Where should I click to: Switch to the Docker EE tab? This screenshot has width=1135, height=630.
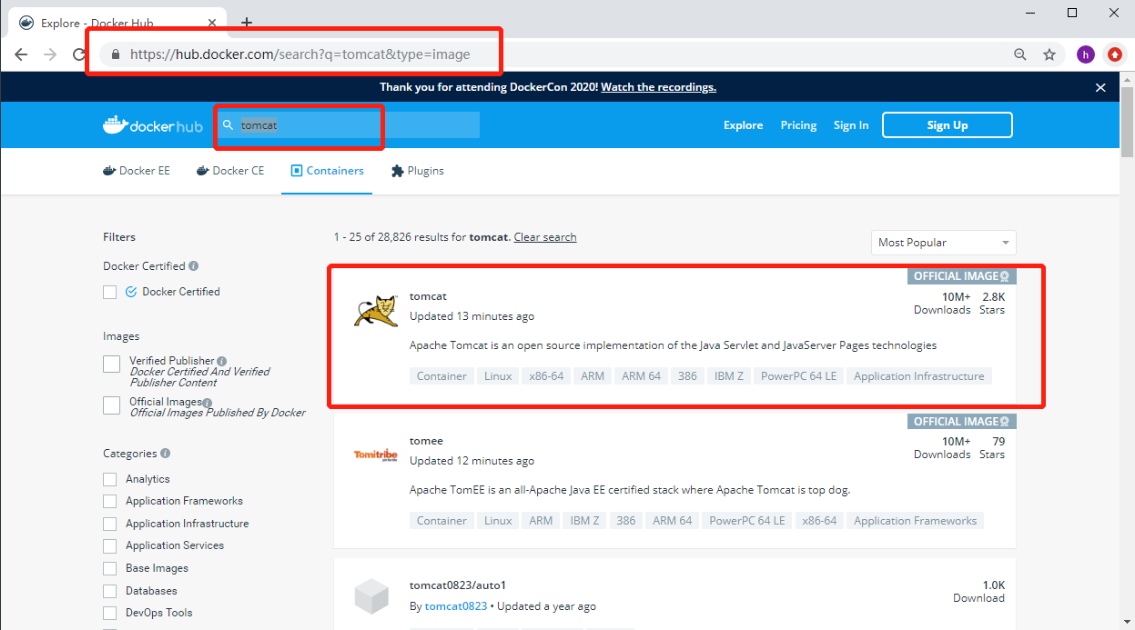[136, 171]
